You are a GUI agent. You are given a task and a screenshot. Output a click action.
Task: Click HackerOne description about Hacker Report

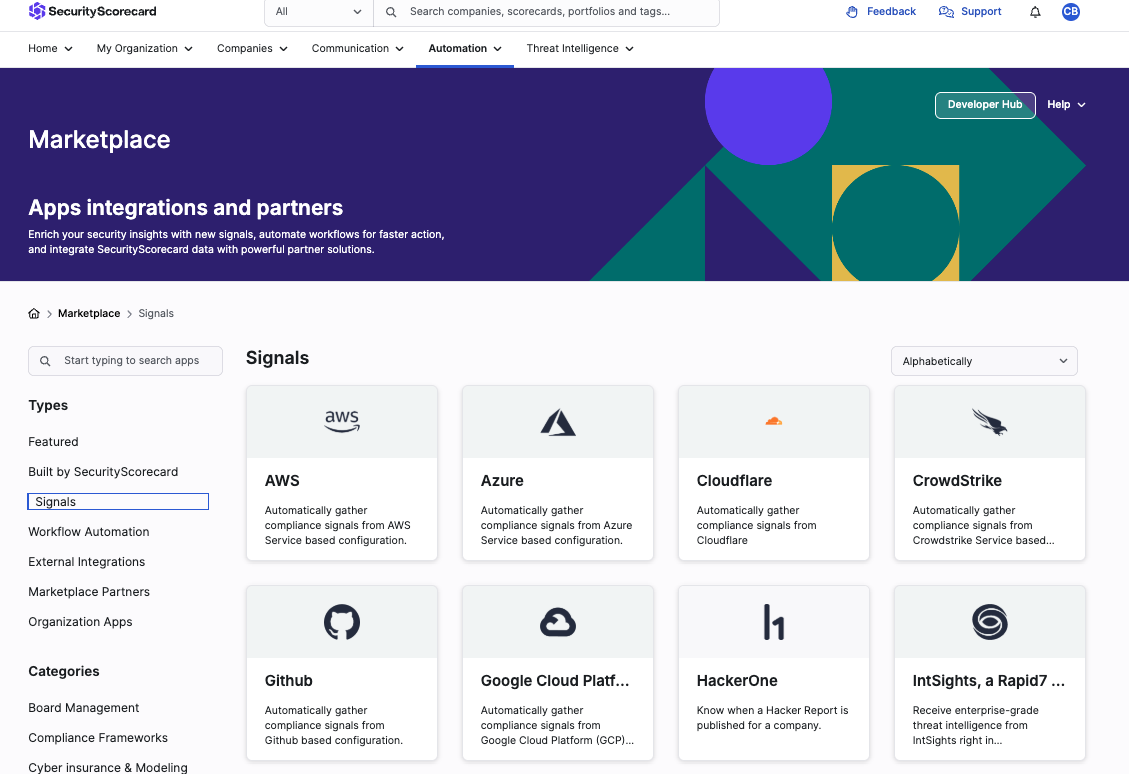click(772, 718)
